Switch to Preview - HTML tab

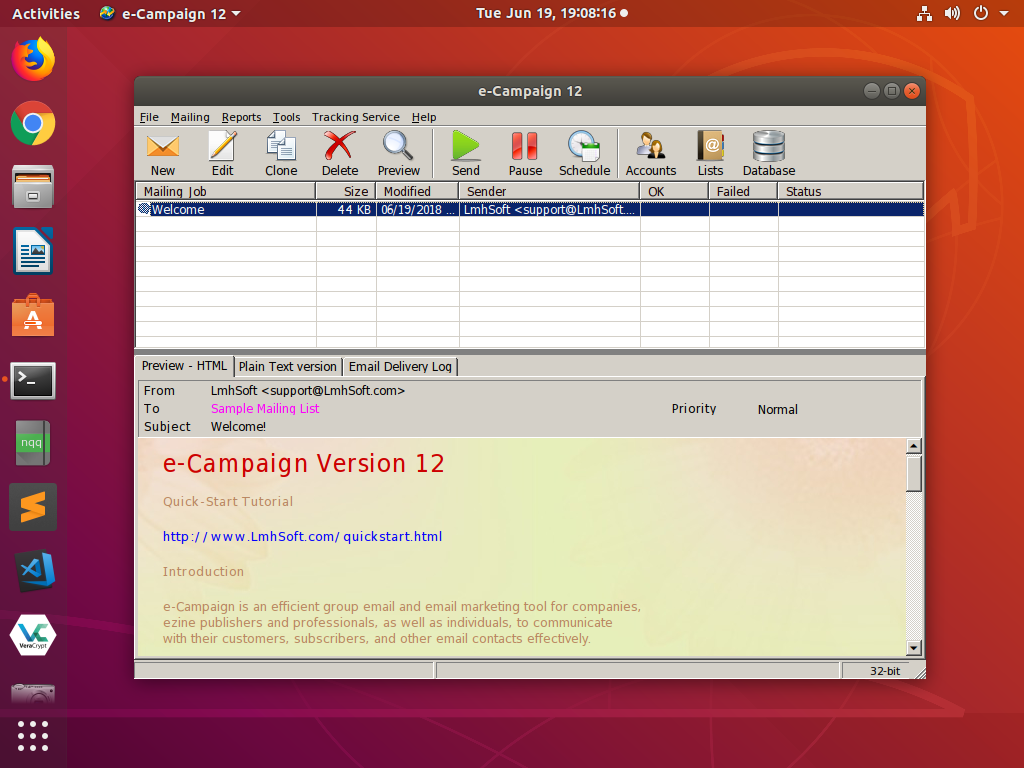pos(184,366)
